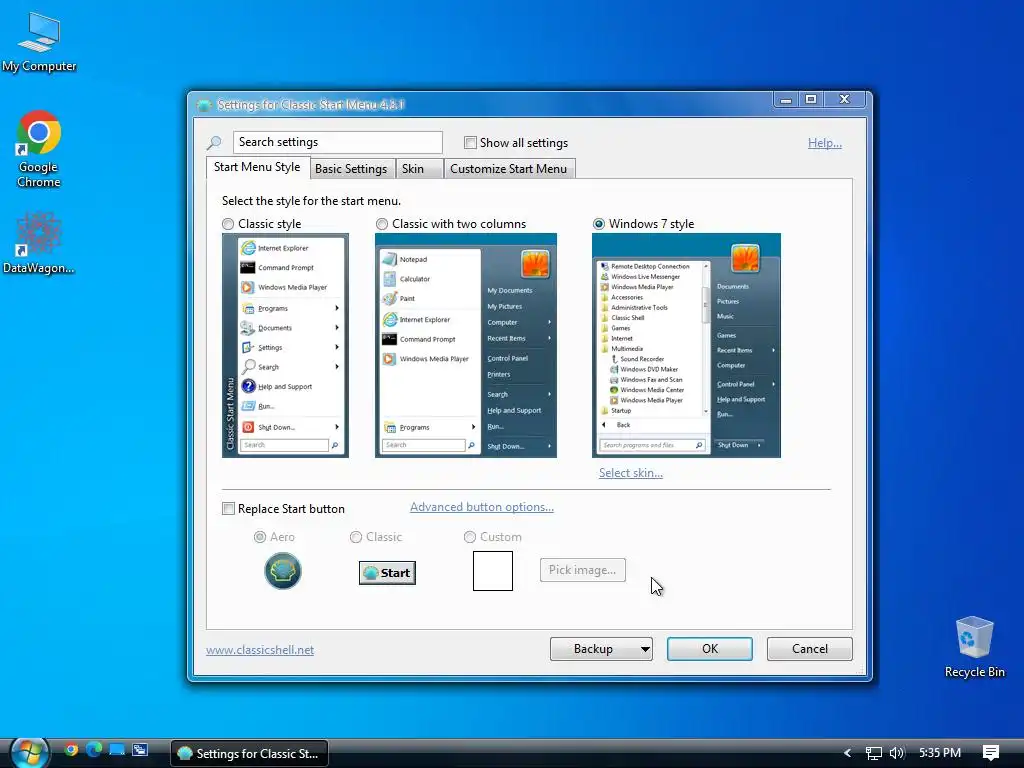Visit the www.classicshell.net link

tap(260, 650)
